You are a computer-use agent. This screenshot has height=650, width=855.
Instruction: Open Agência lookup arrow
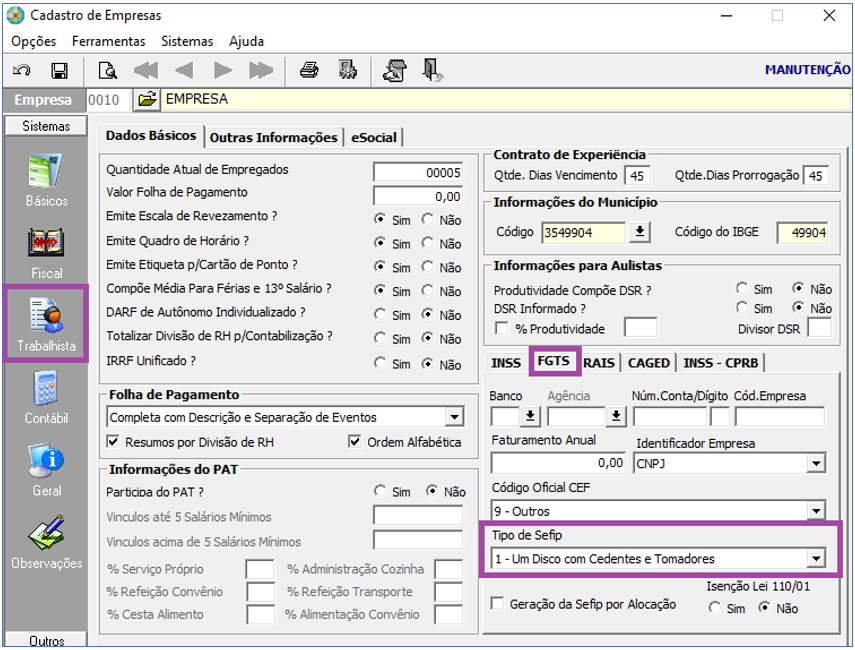click(616, 417)
